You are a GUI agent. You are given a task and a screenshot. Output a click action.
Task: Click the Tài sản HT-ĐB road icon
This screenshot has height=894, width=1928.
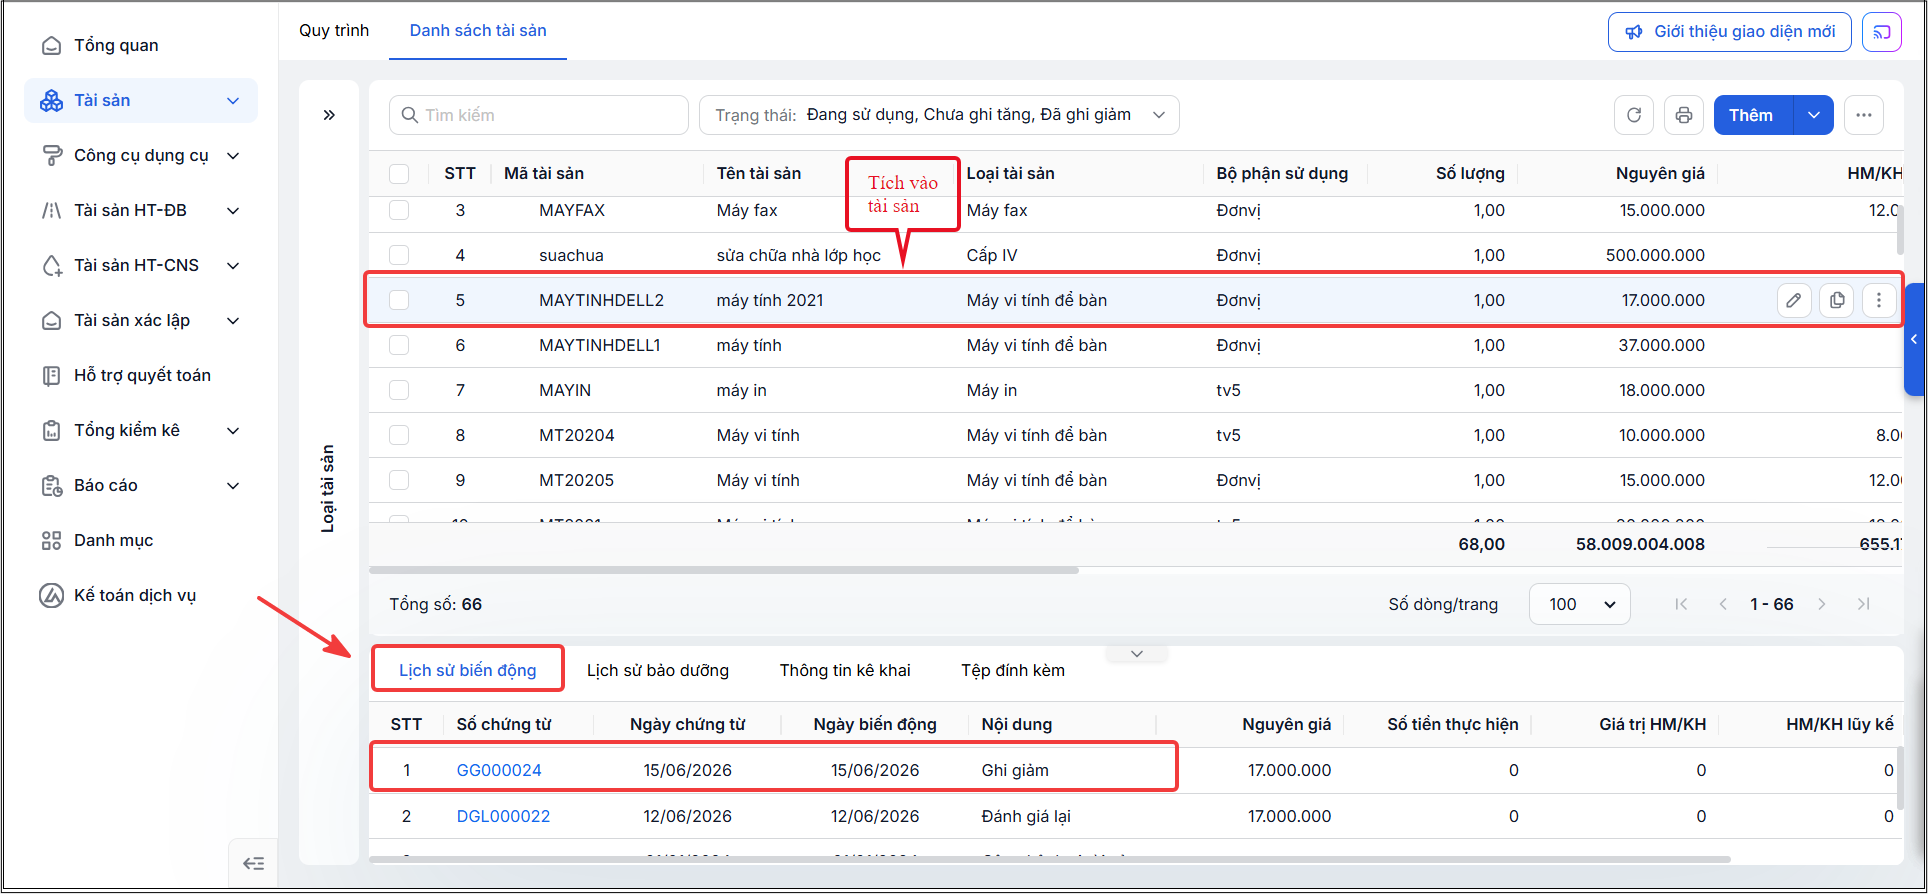coord(51,210)
